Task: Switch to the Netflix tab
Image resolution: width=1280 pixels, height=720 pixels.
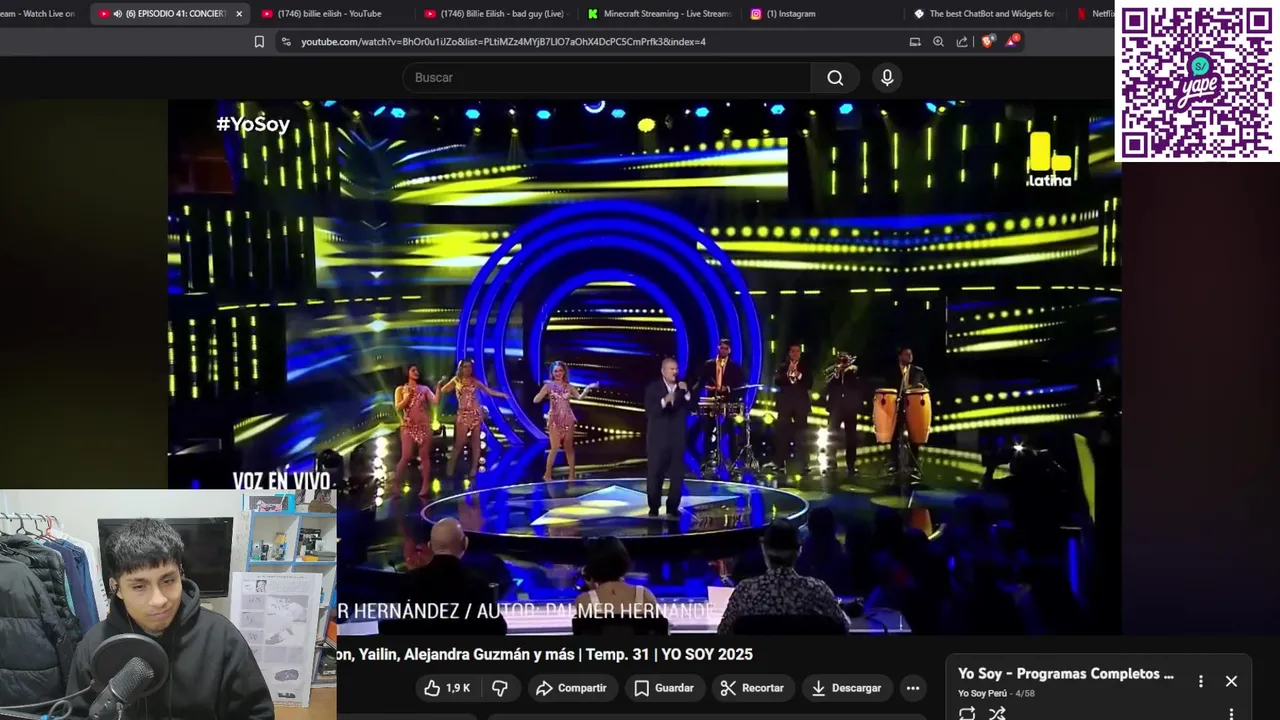Action: pos(1095,14)
